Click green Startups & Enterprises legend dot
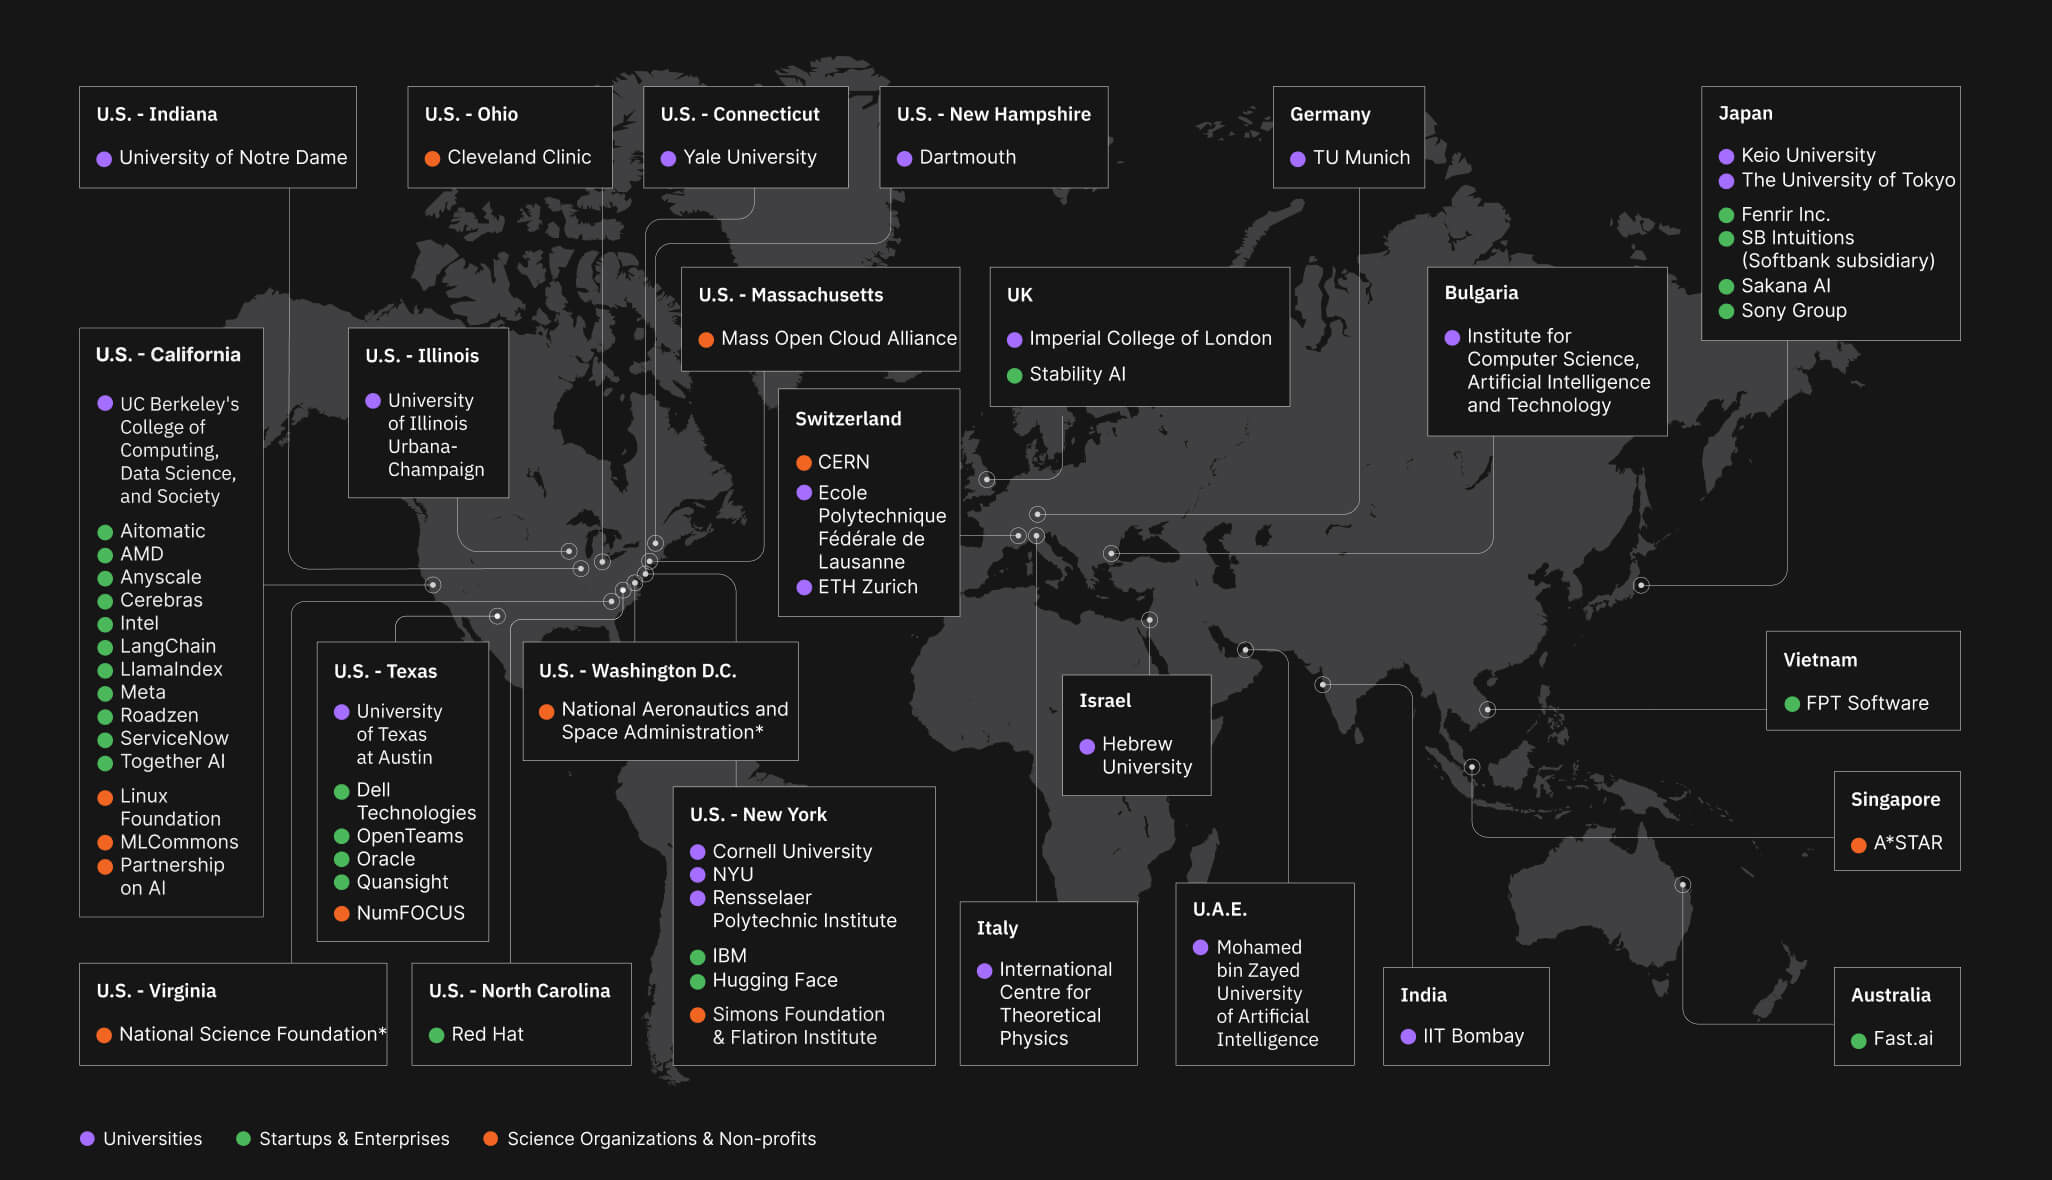 coord(243,1138)
